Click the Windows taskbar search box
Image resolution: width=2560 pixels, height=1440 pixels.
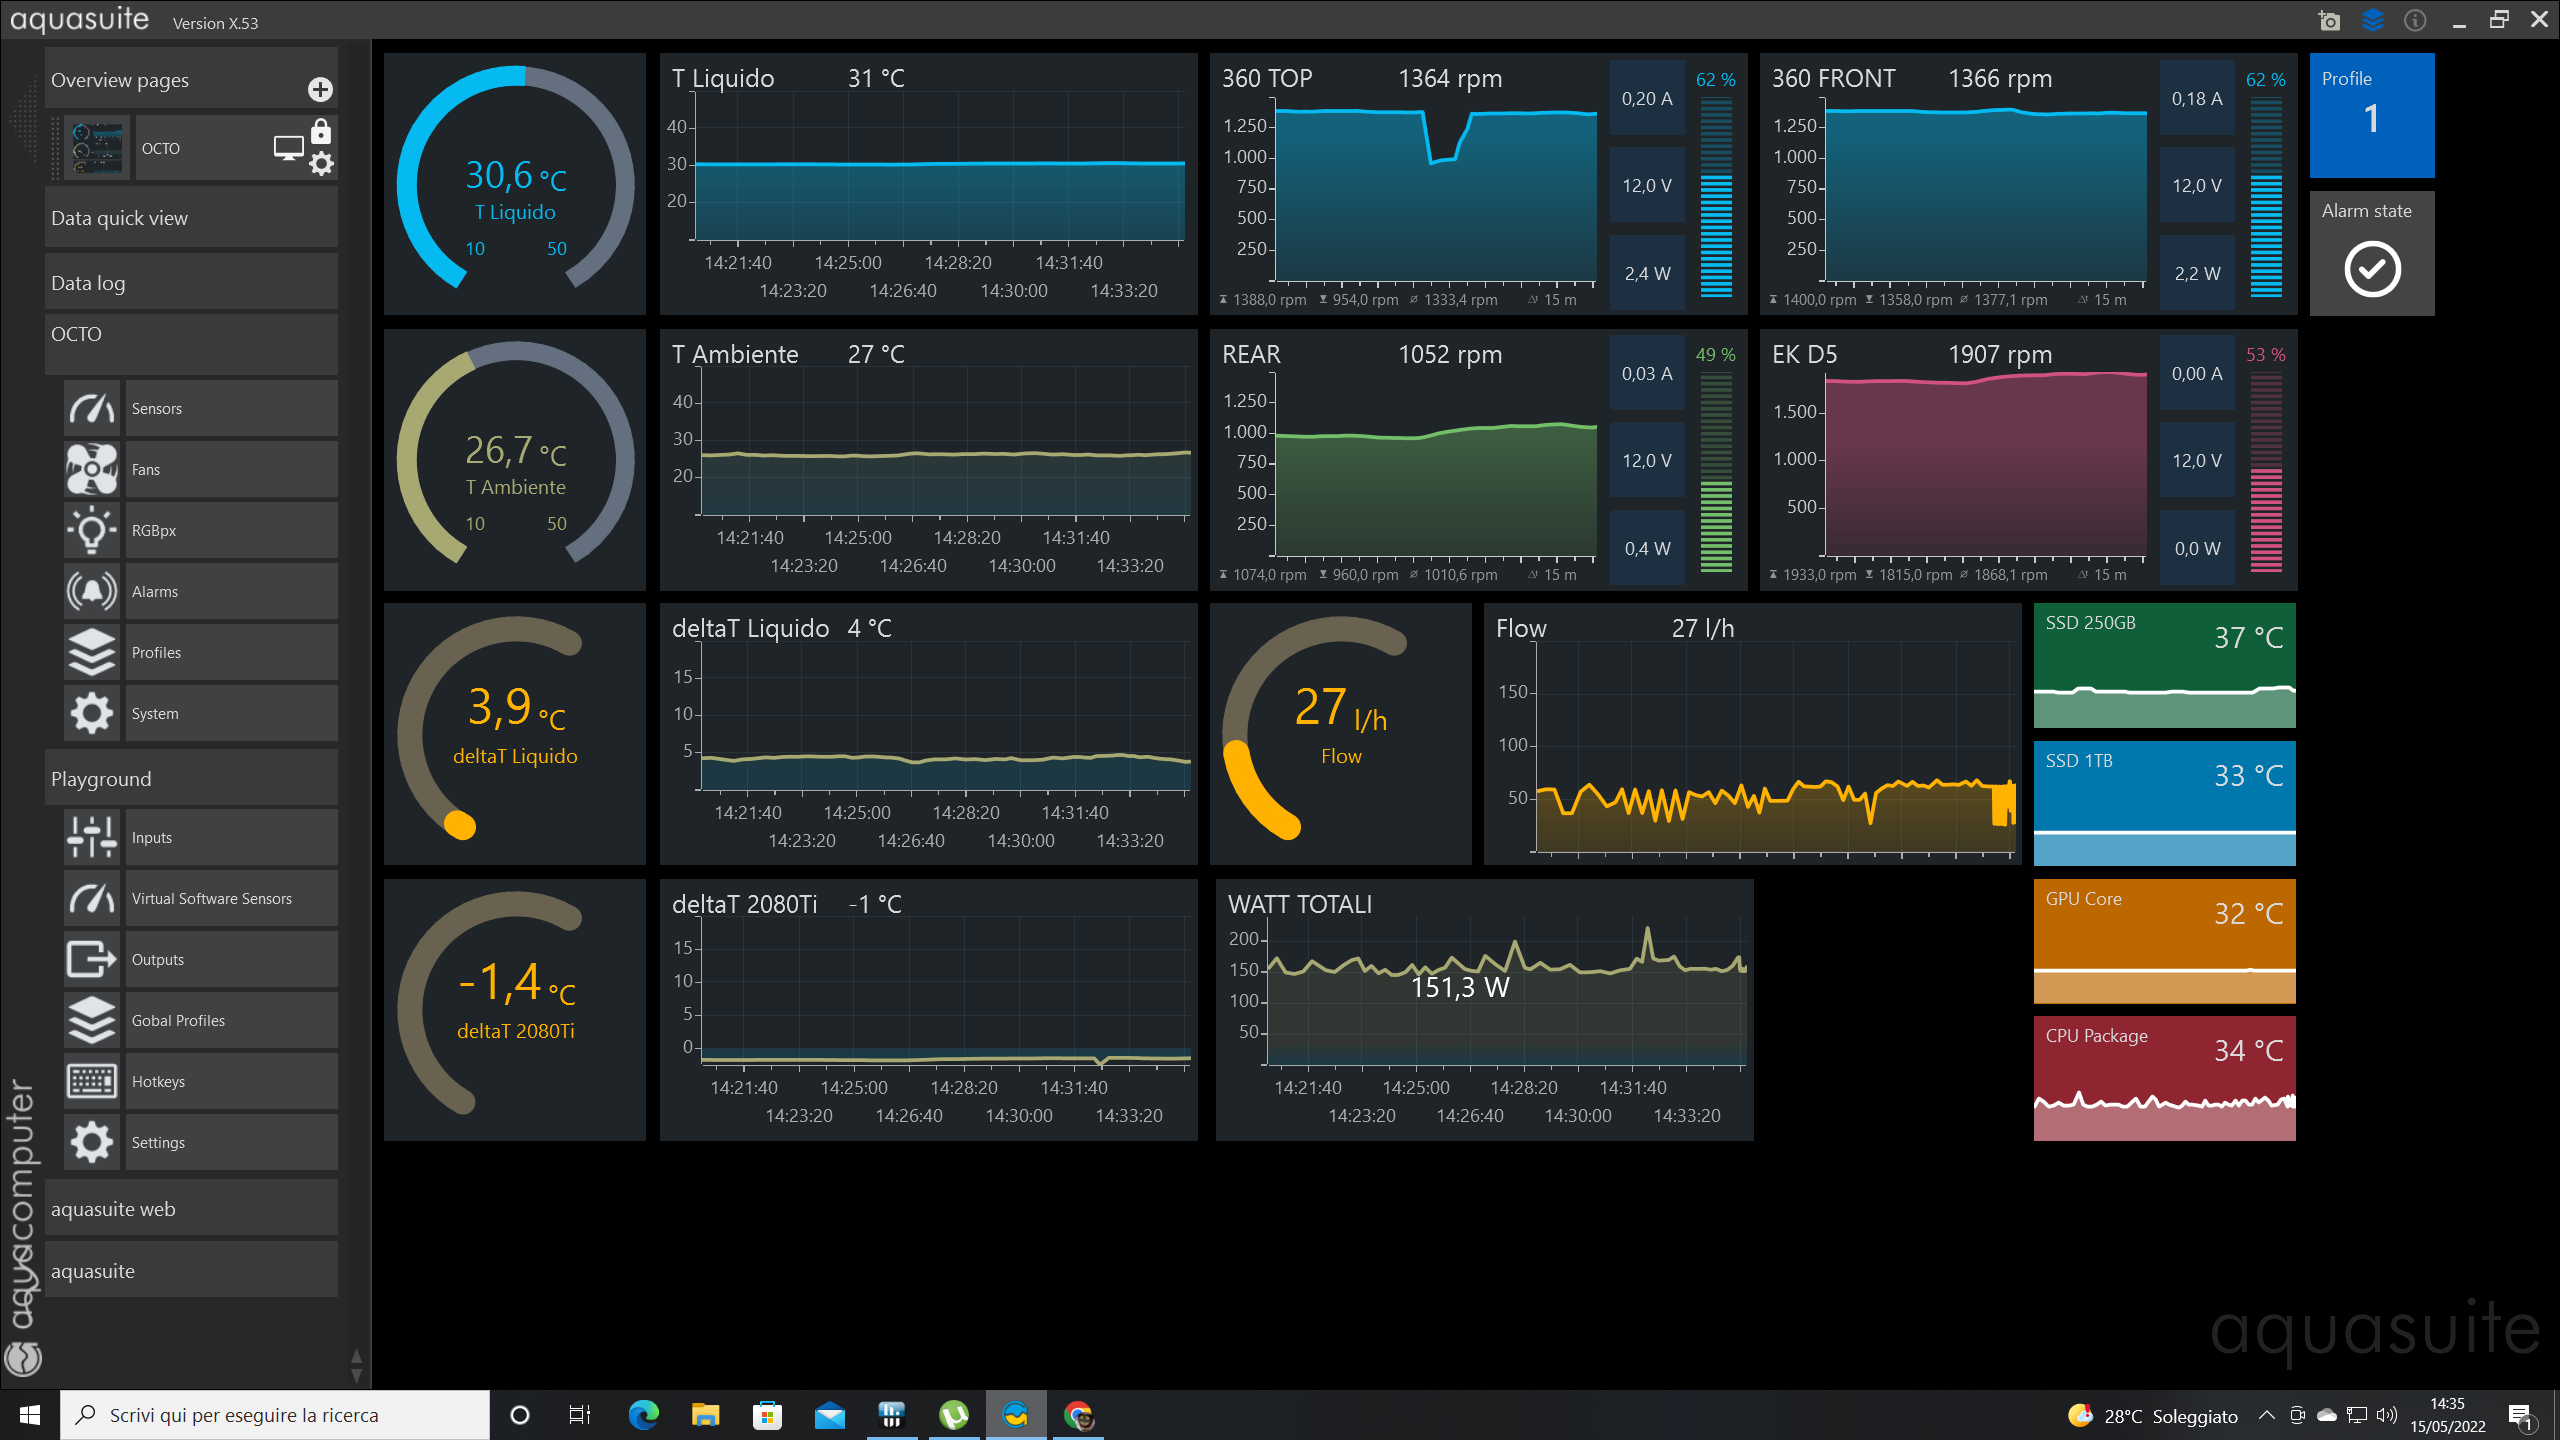(x=275, y=1415)
